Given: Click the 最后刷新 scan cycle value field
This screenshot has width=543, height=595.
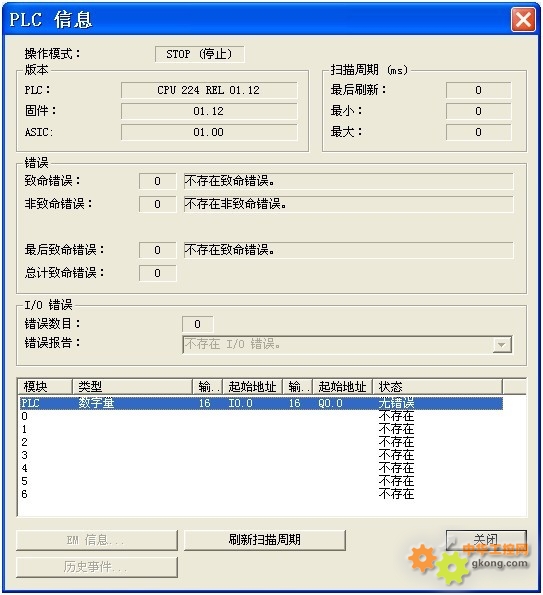Looking at the screenshot, I should (x=478, y=90).
